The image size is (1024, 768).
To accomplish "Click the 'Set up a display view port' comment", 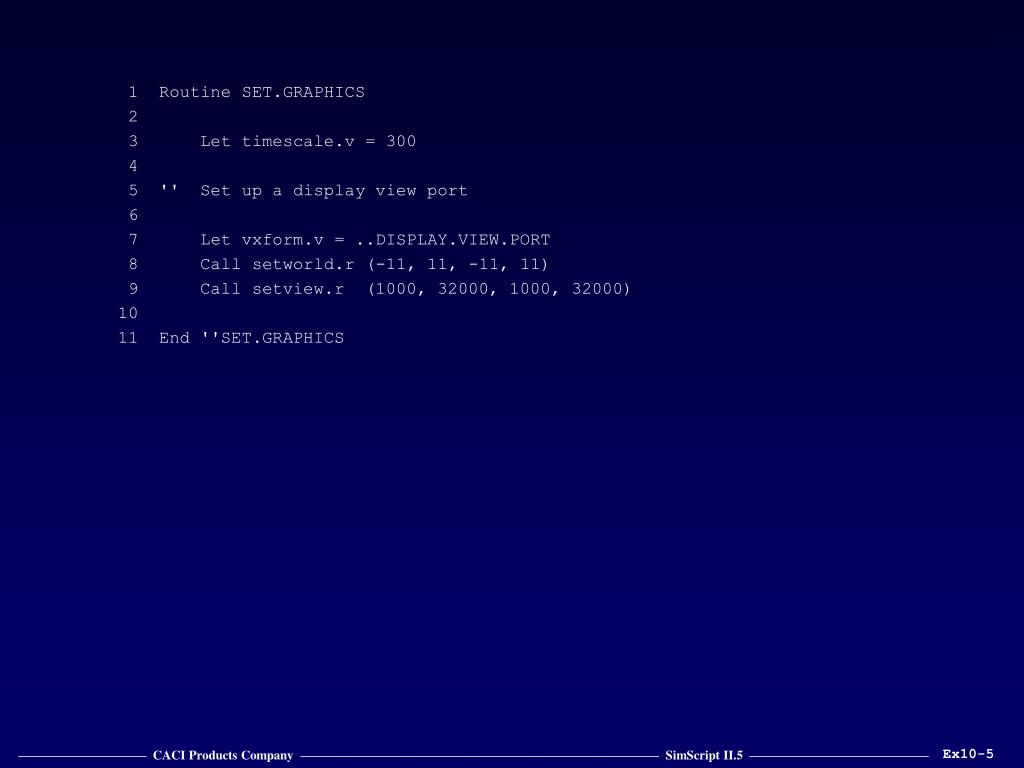I will tap(334, 191).
